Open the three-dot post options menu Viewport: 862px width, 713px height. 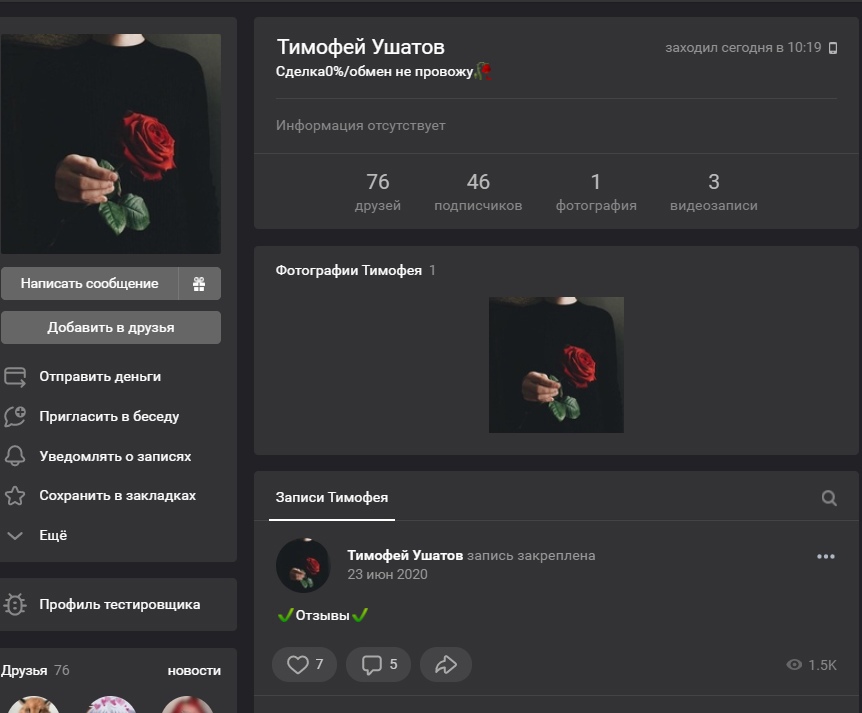[825, 557]
